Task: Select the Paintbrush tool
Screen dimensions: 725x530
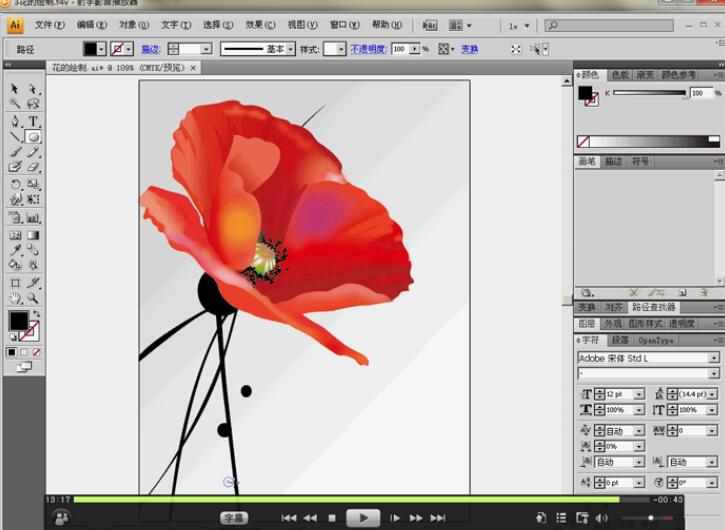Action: (15, 152)
